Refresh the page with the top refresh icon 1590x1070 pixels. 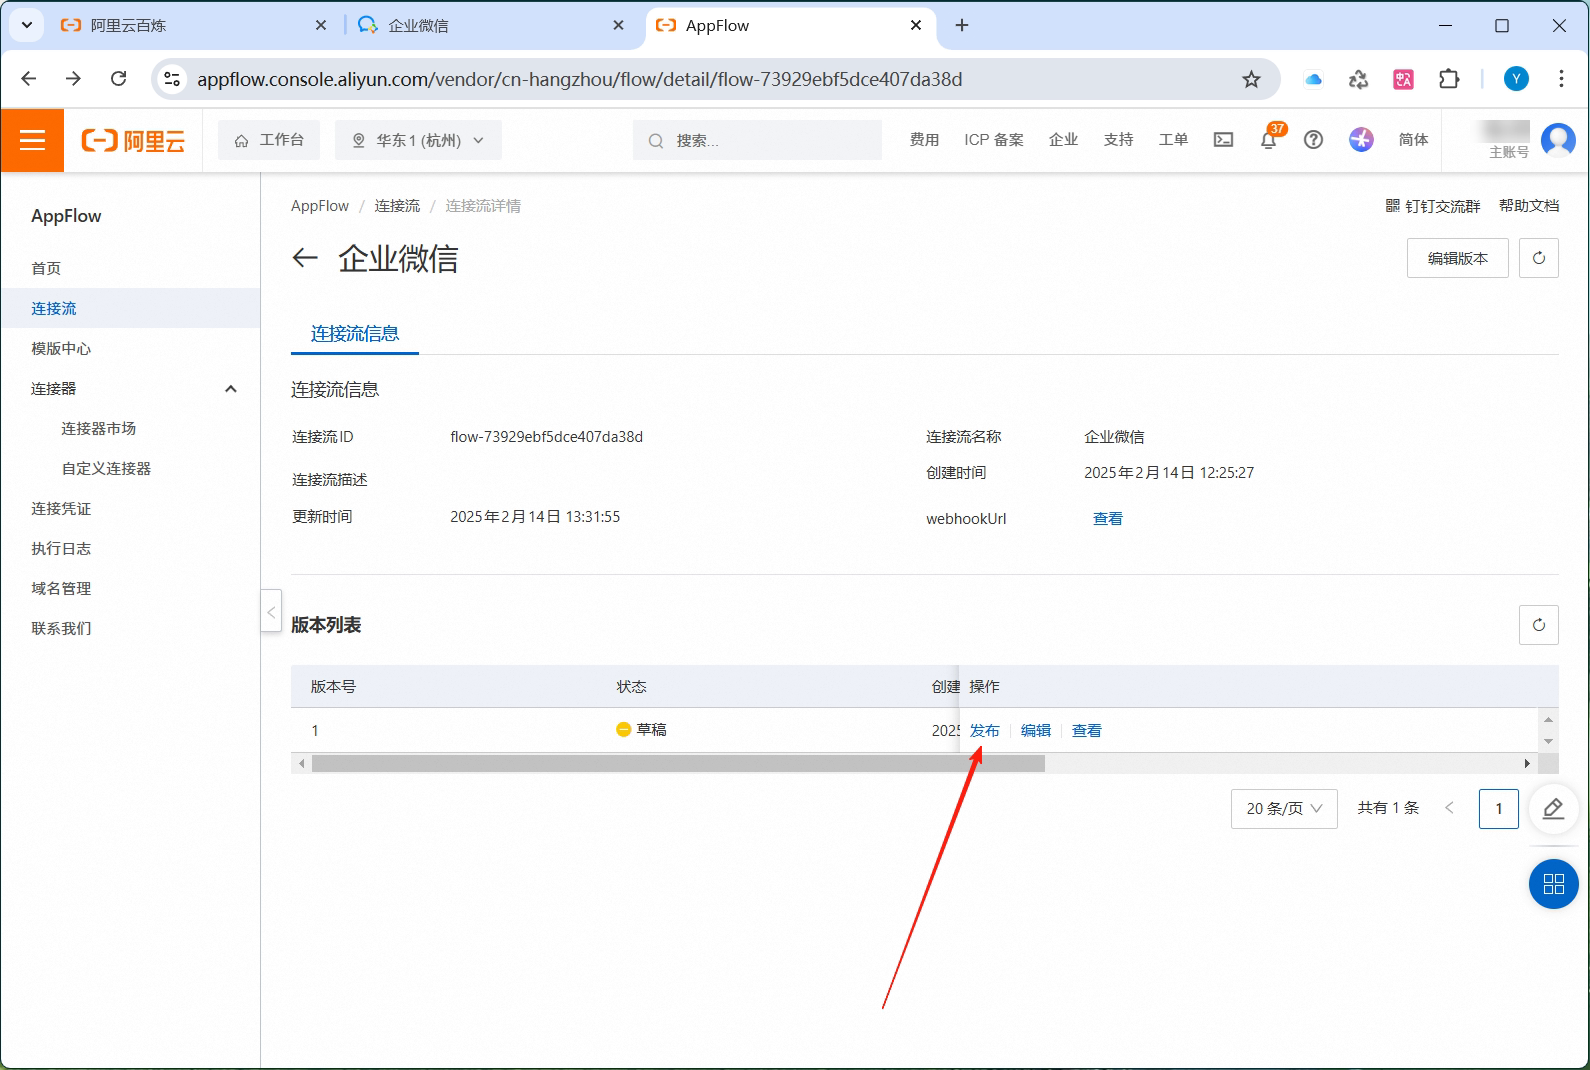click(1539, 258)
